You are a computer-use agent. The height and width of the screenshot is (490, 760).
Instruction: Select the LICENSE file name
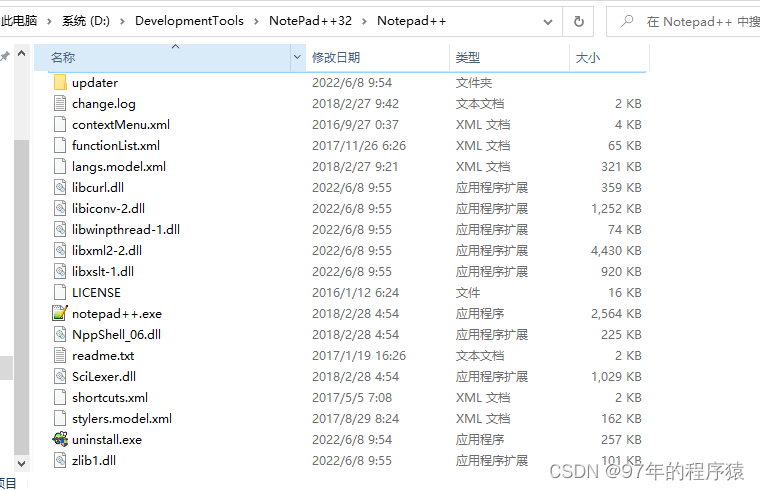[x=96, y=293]
